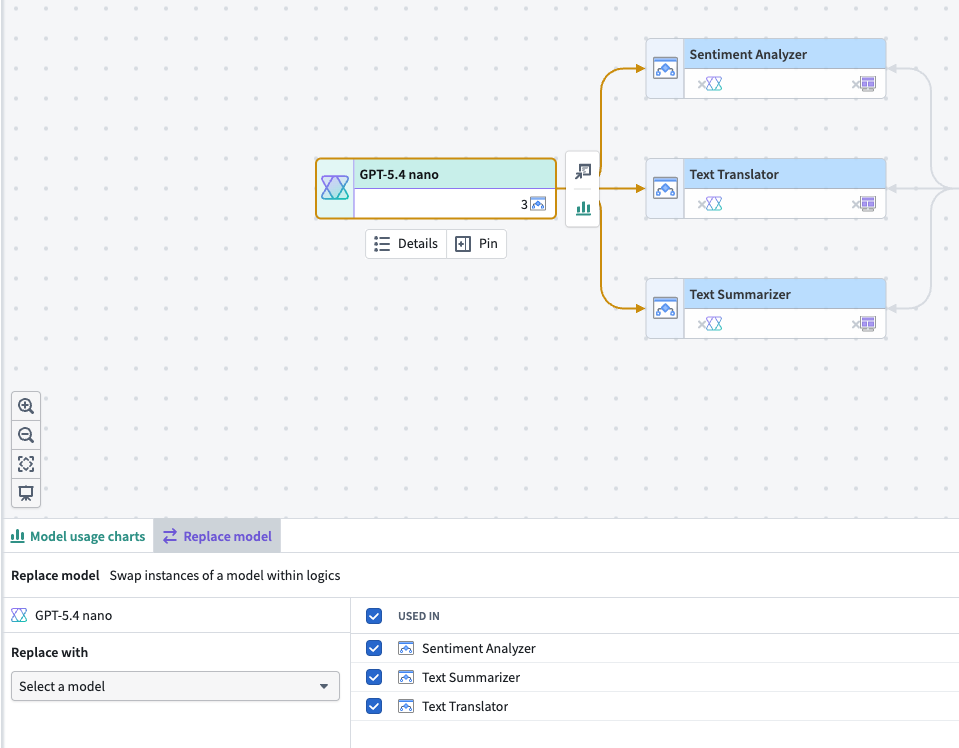The width and height of the screenshot is (959, 748).
Task: Open the Select a model dropdown
Action: click(175, 686)
